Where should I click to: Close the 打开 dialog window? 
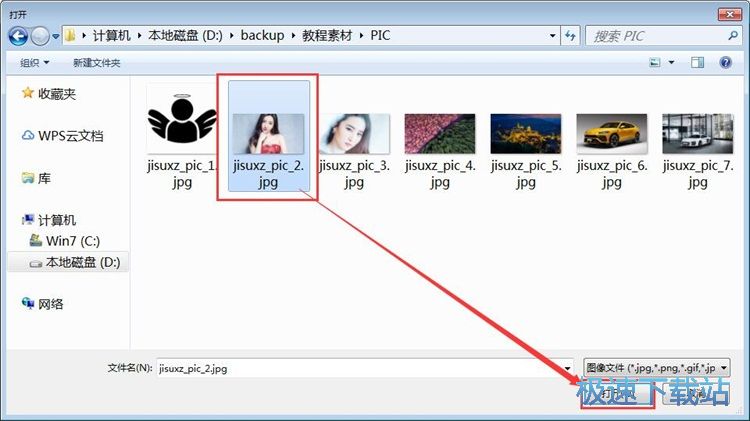(729, 14)
